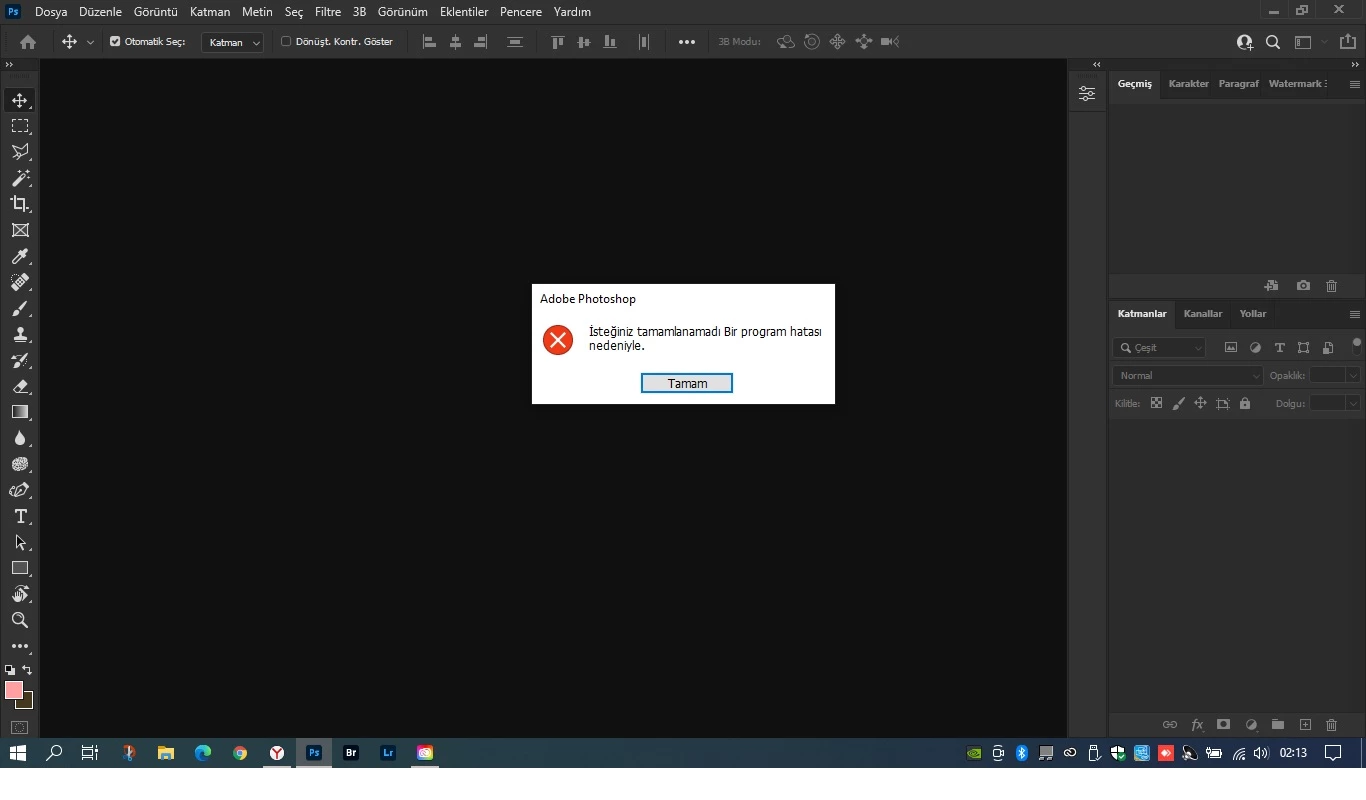Toggle the layer filter on/off switch
1366x800 pixels.
1356,346
